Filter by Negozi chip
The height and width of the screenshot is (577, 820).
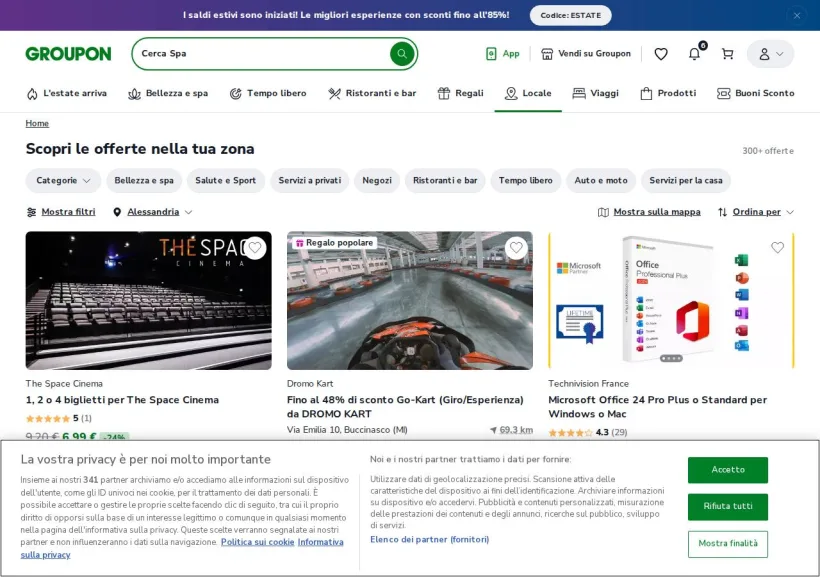[377, 180]
